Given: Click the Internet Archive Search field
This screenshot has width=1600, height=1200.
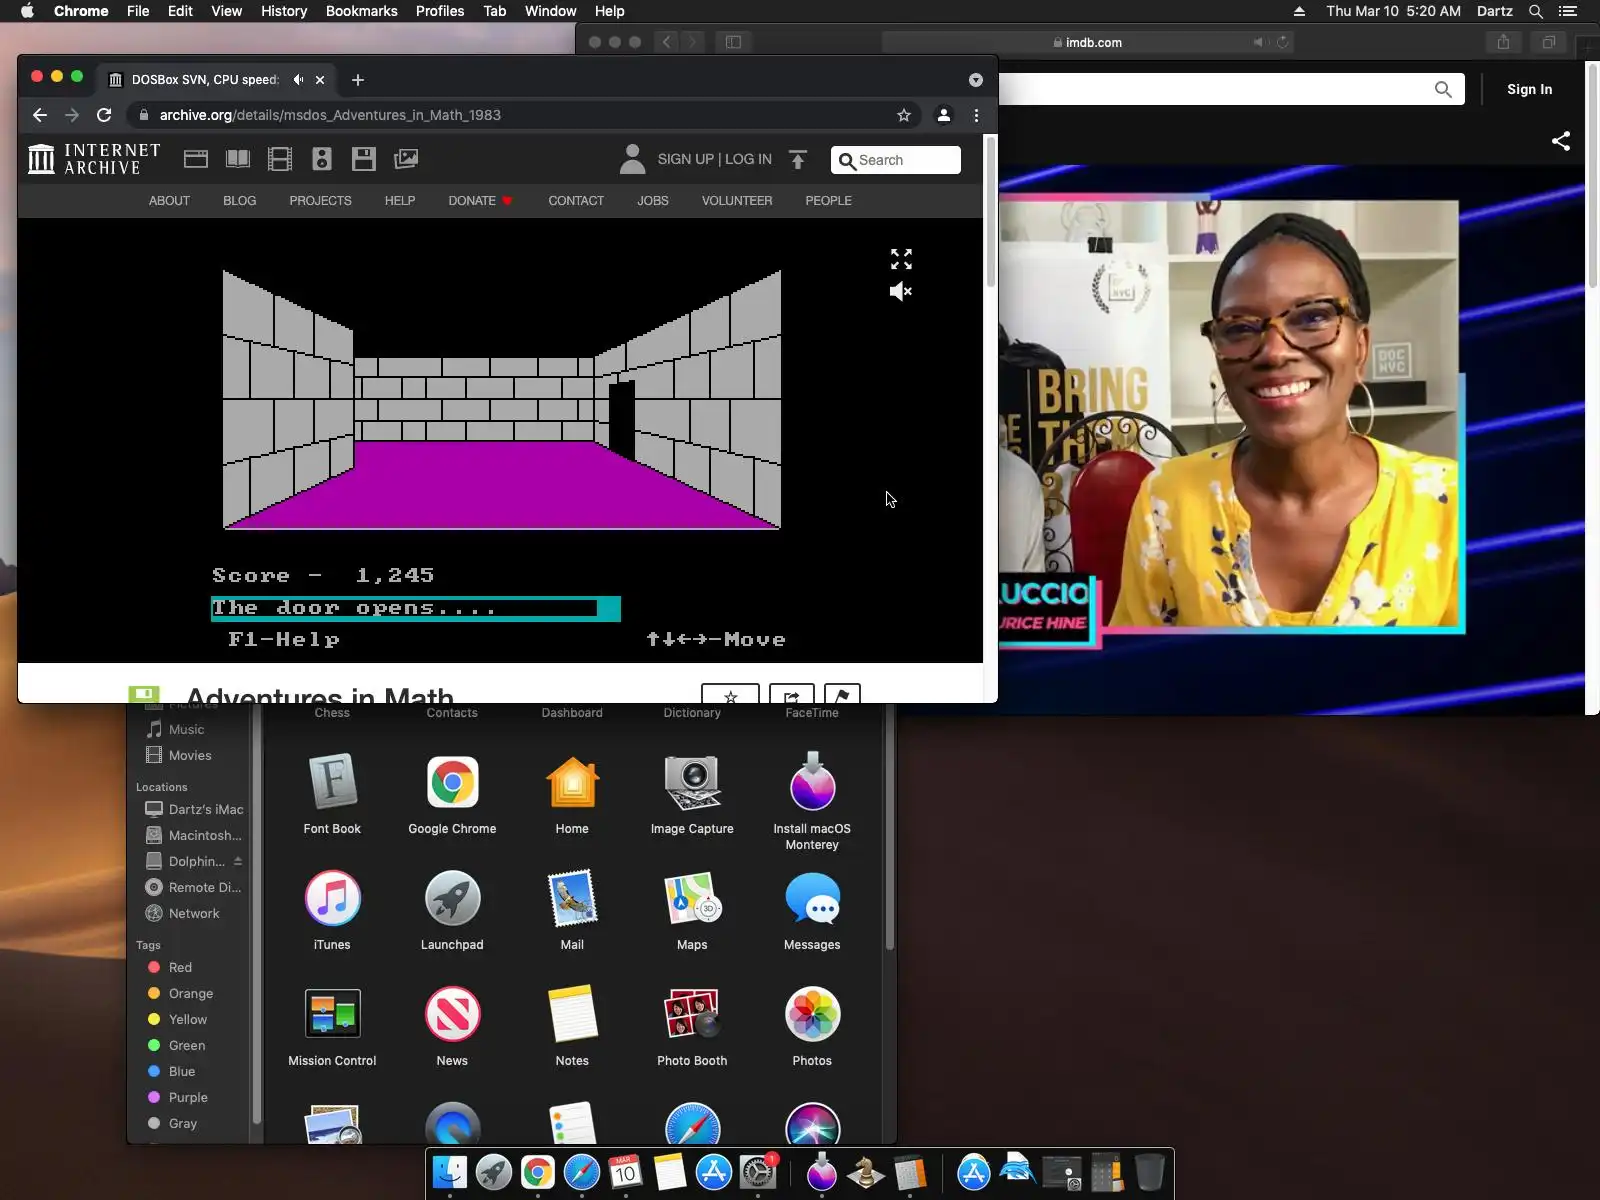Looking at the screenshot, I should pos(896,160).
